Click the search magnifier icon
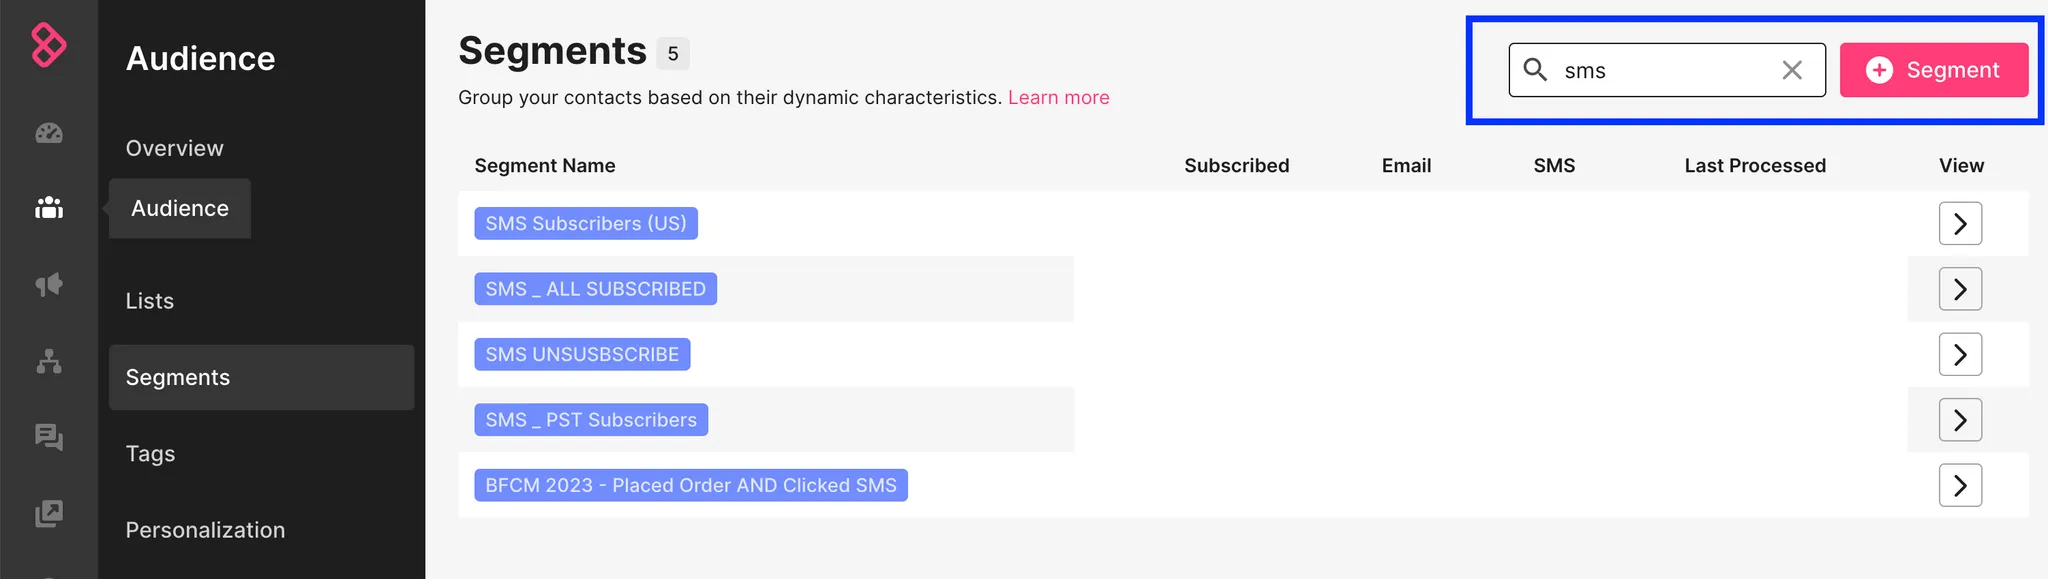Screen dimensions: 2048x579 (1535, 70)
